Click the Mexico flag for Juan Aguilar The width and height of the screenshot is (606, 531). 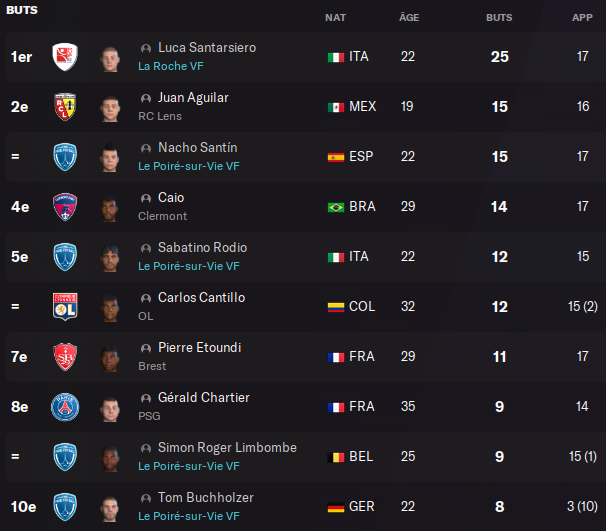336,107
